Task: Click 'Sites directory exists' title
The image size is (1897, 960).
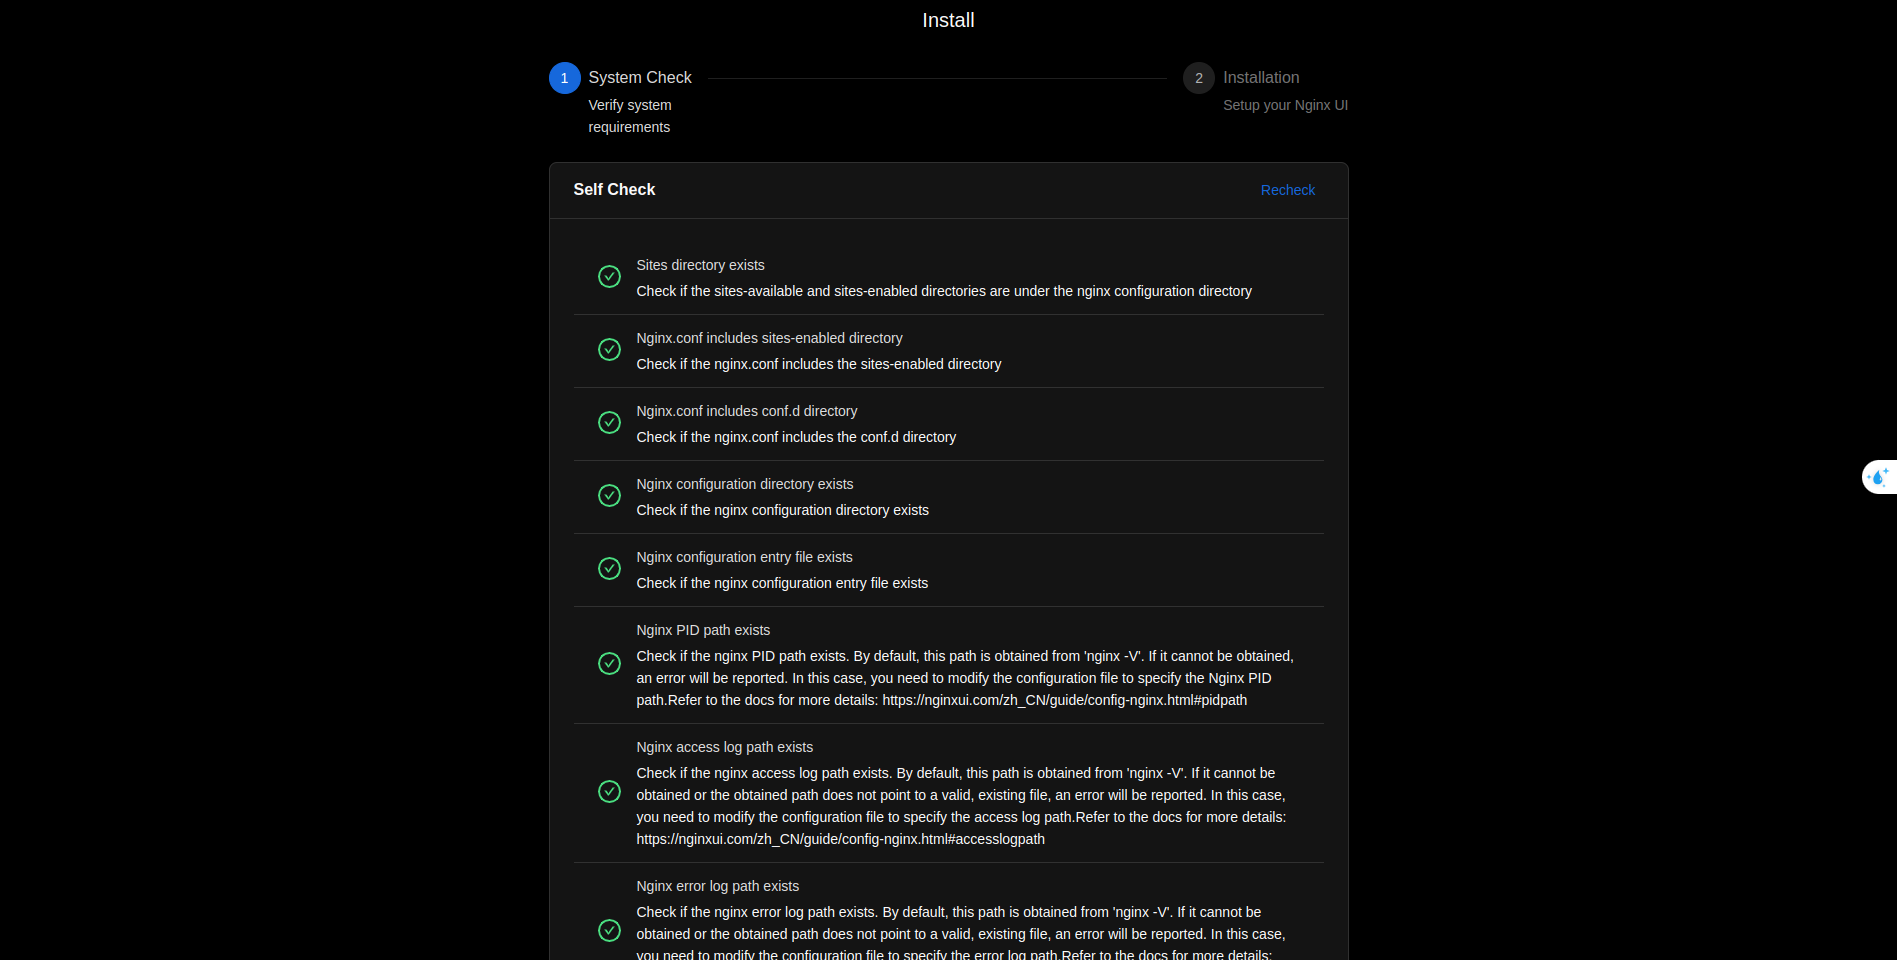Action: tap(700, 265)
